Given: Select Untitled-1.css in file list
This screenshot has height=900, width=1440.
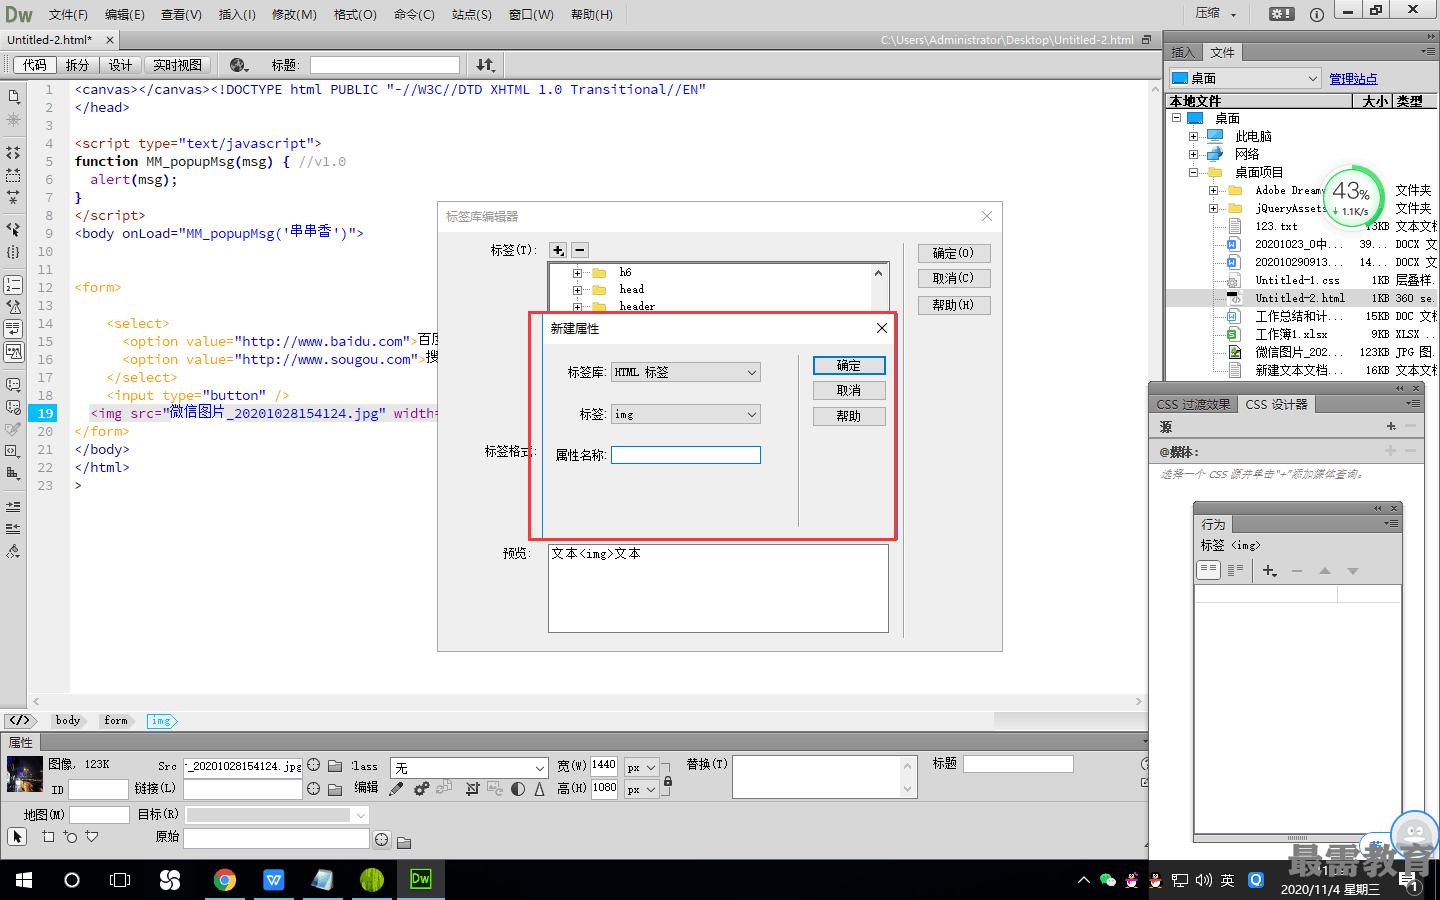Looking at the screenshot, I should (1297, 280).
